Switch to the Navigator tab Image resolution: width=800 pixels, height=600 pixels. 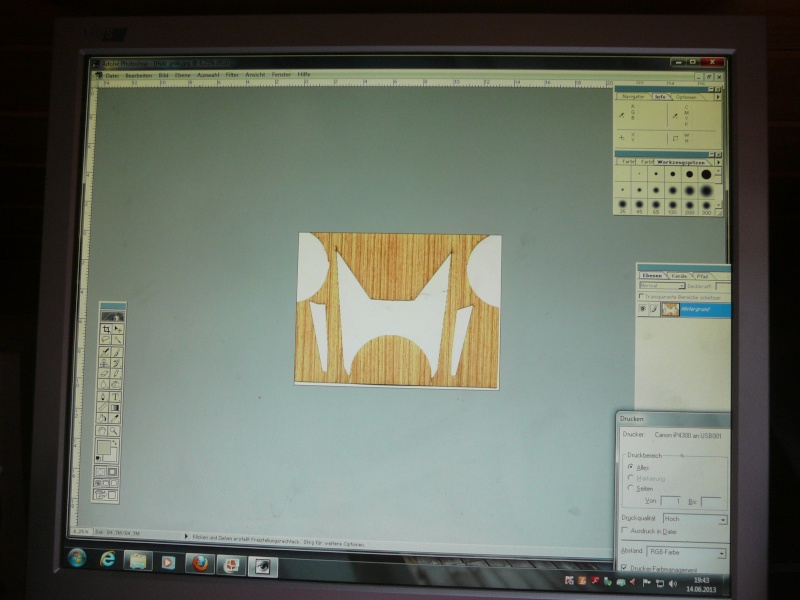click(x=633, y=96)
